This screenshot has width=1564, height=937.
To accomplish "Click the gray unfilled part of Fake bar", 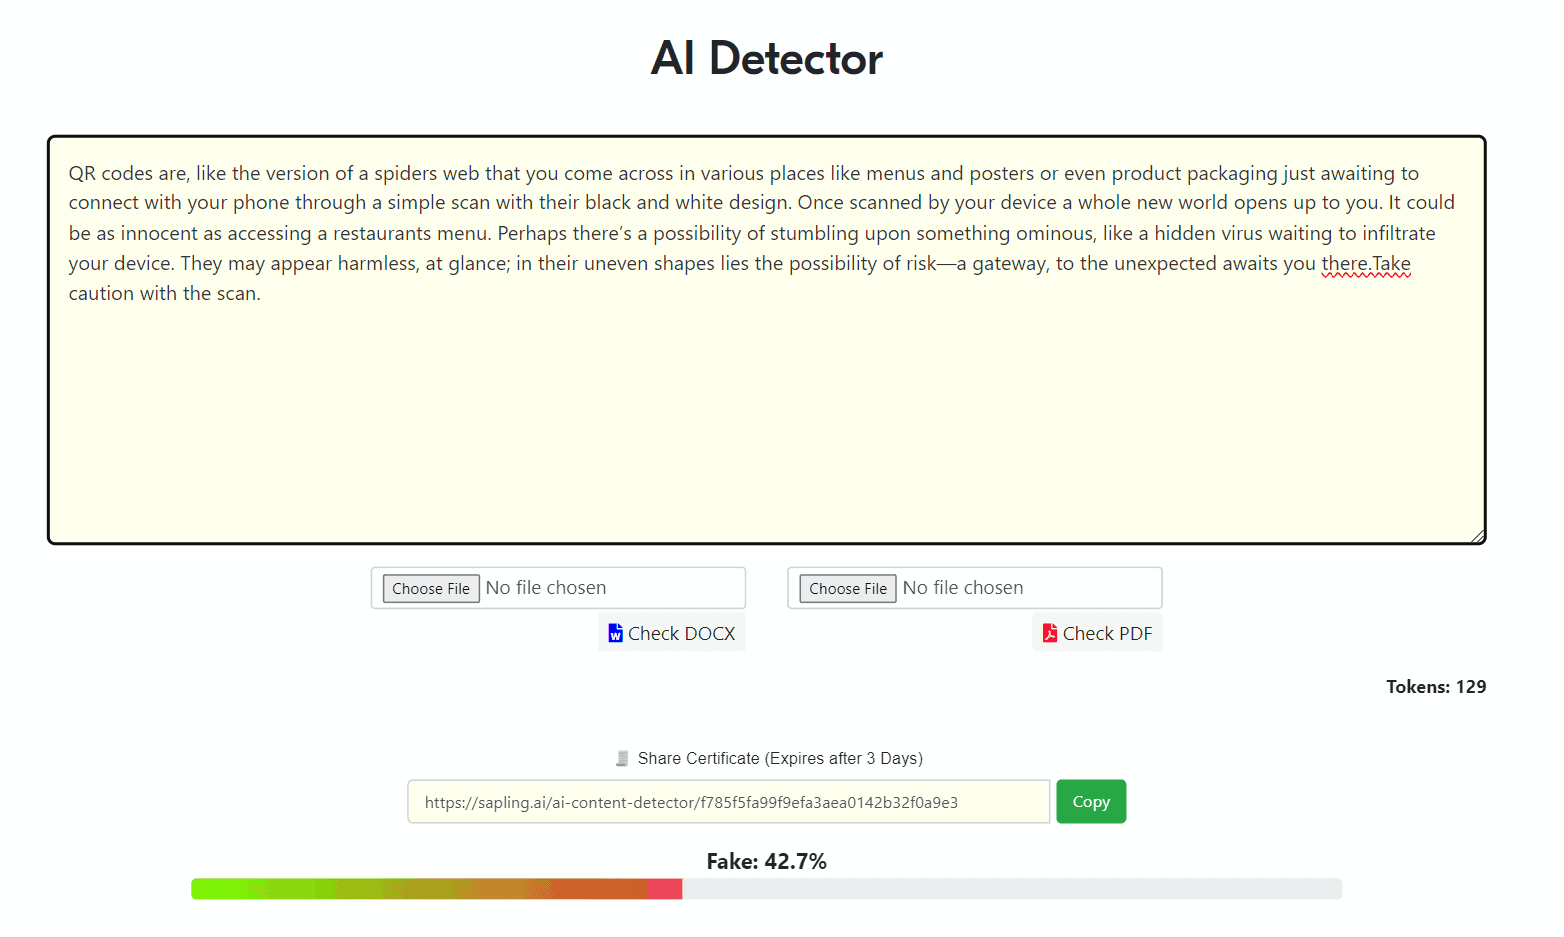I will tap(1010, 889).
